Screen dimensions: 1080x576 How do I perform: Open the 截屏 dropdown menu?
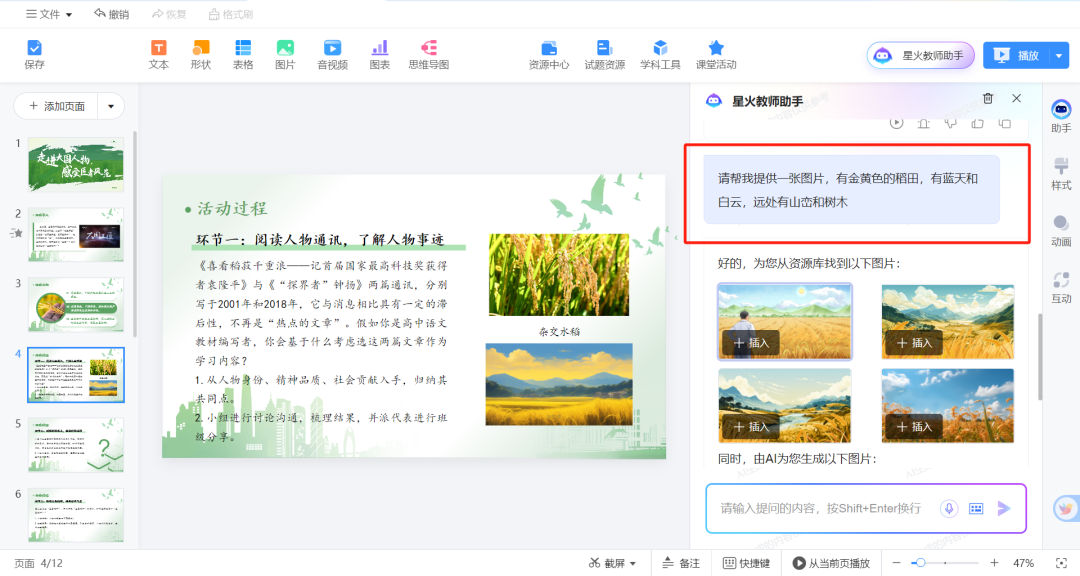point(630,562)
